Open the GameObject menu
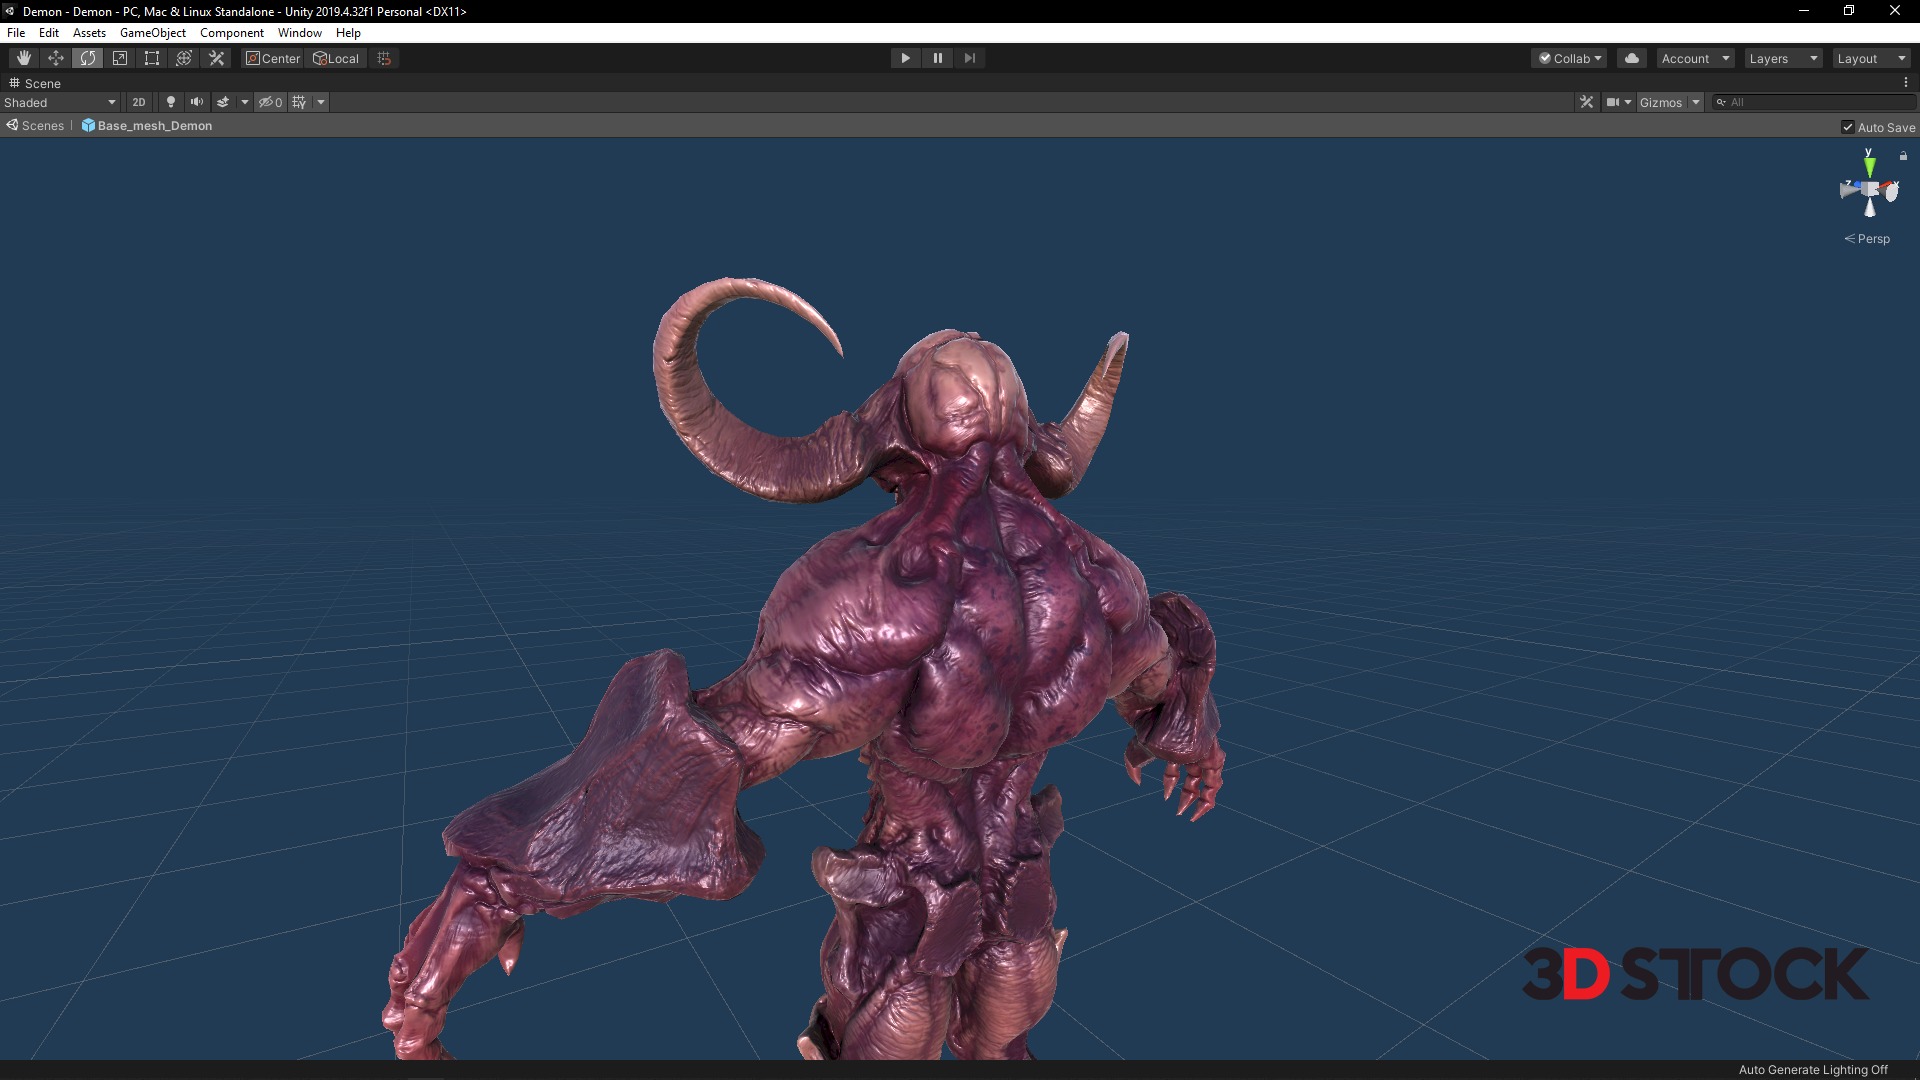This screenshot has width=1920, height=1080. point(152,33)
